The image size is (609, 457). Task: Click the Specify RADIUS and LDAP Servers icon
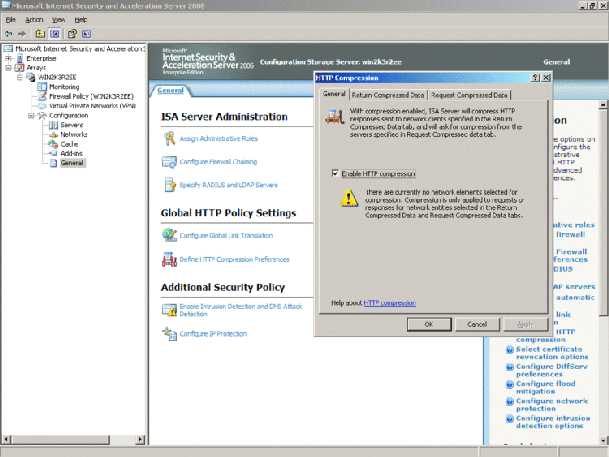tap(170, 185)
